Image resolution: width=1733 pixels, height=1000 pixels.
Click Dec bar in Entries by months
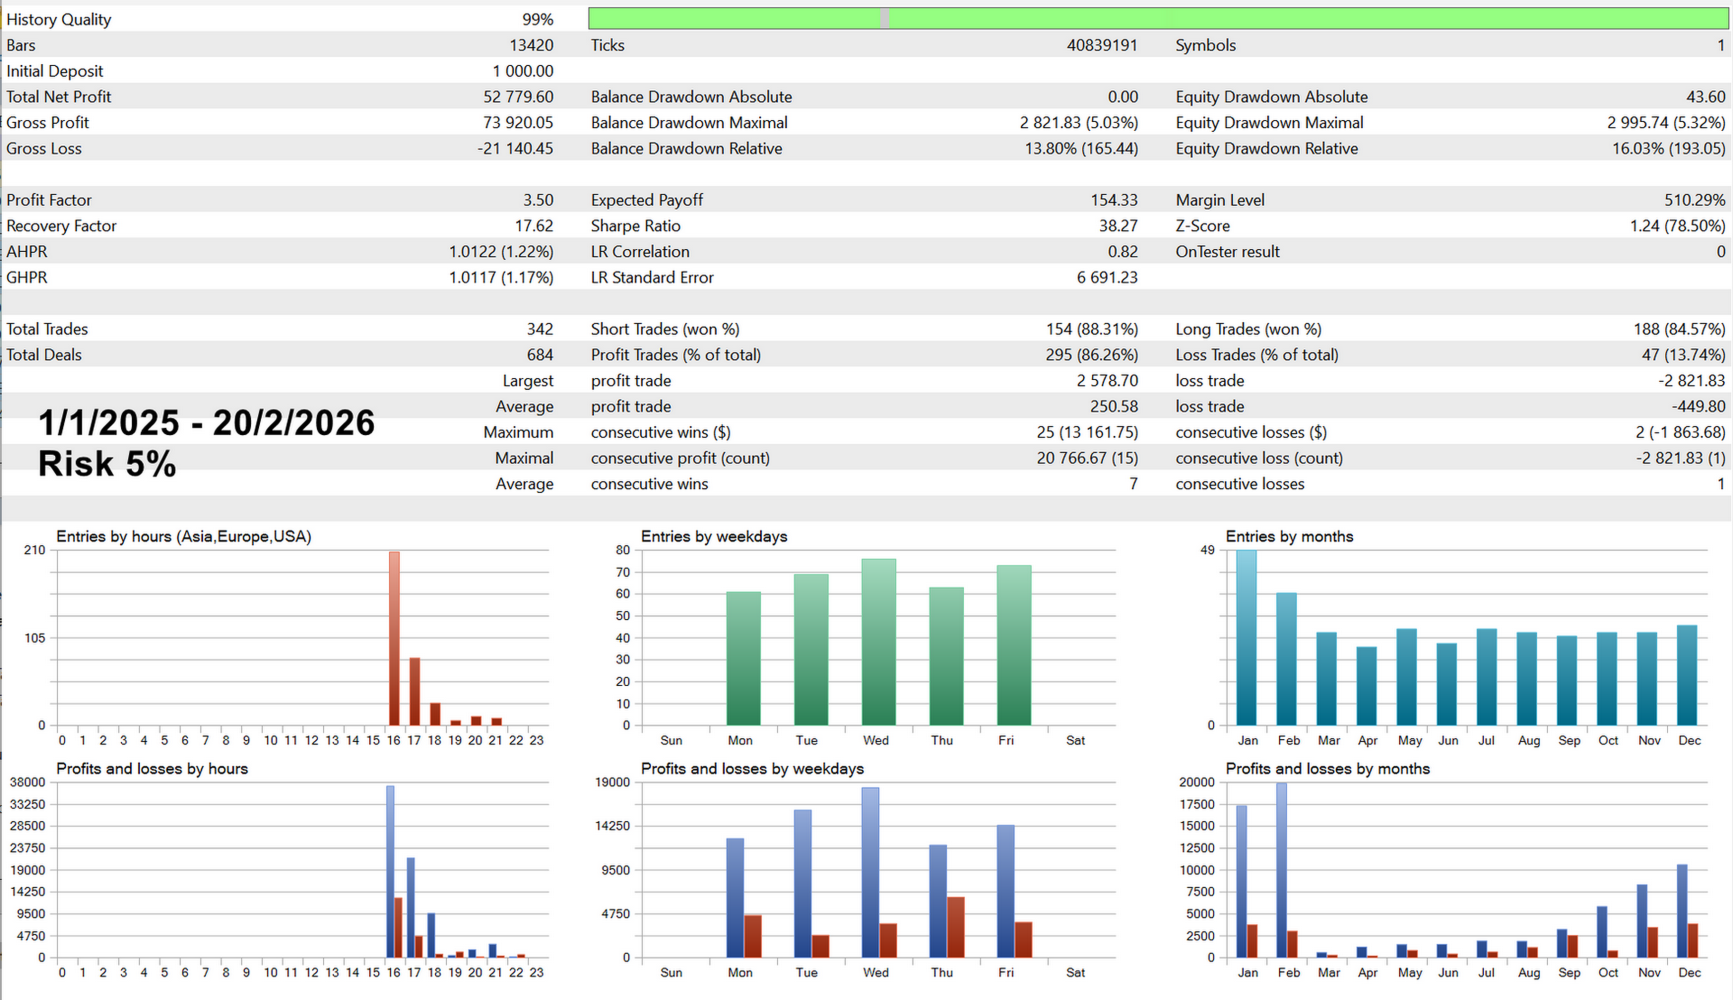click(1687, 675)
